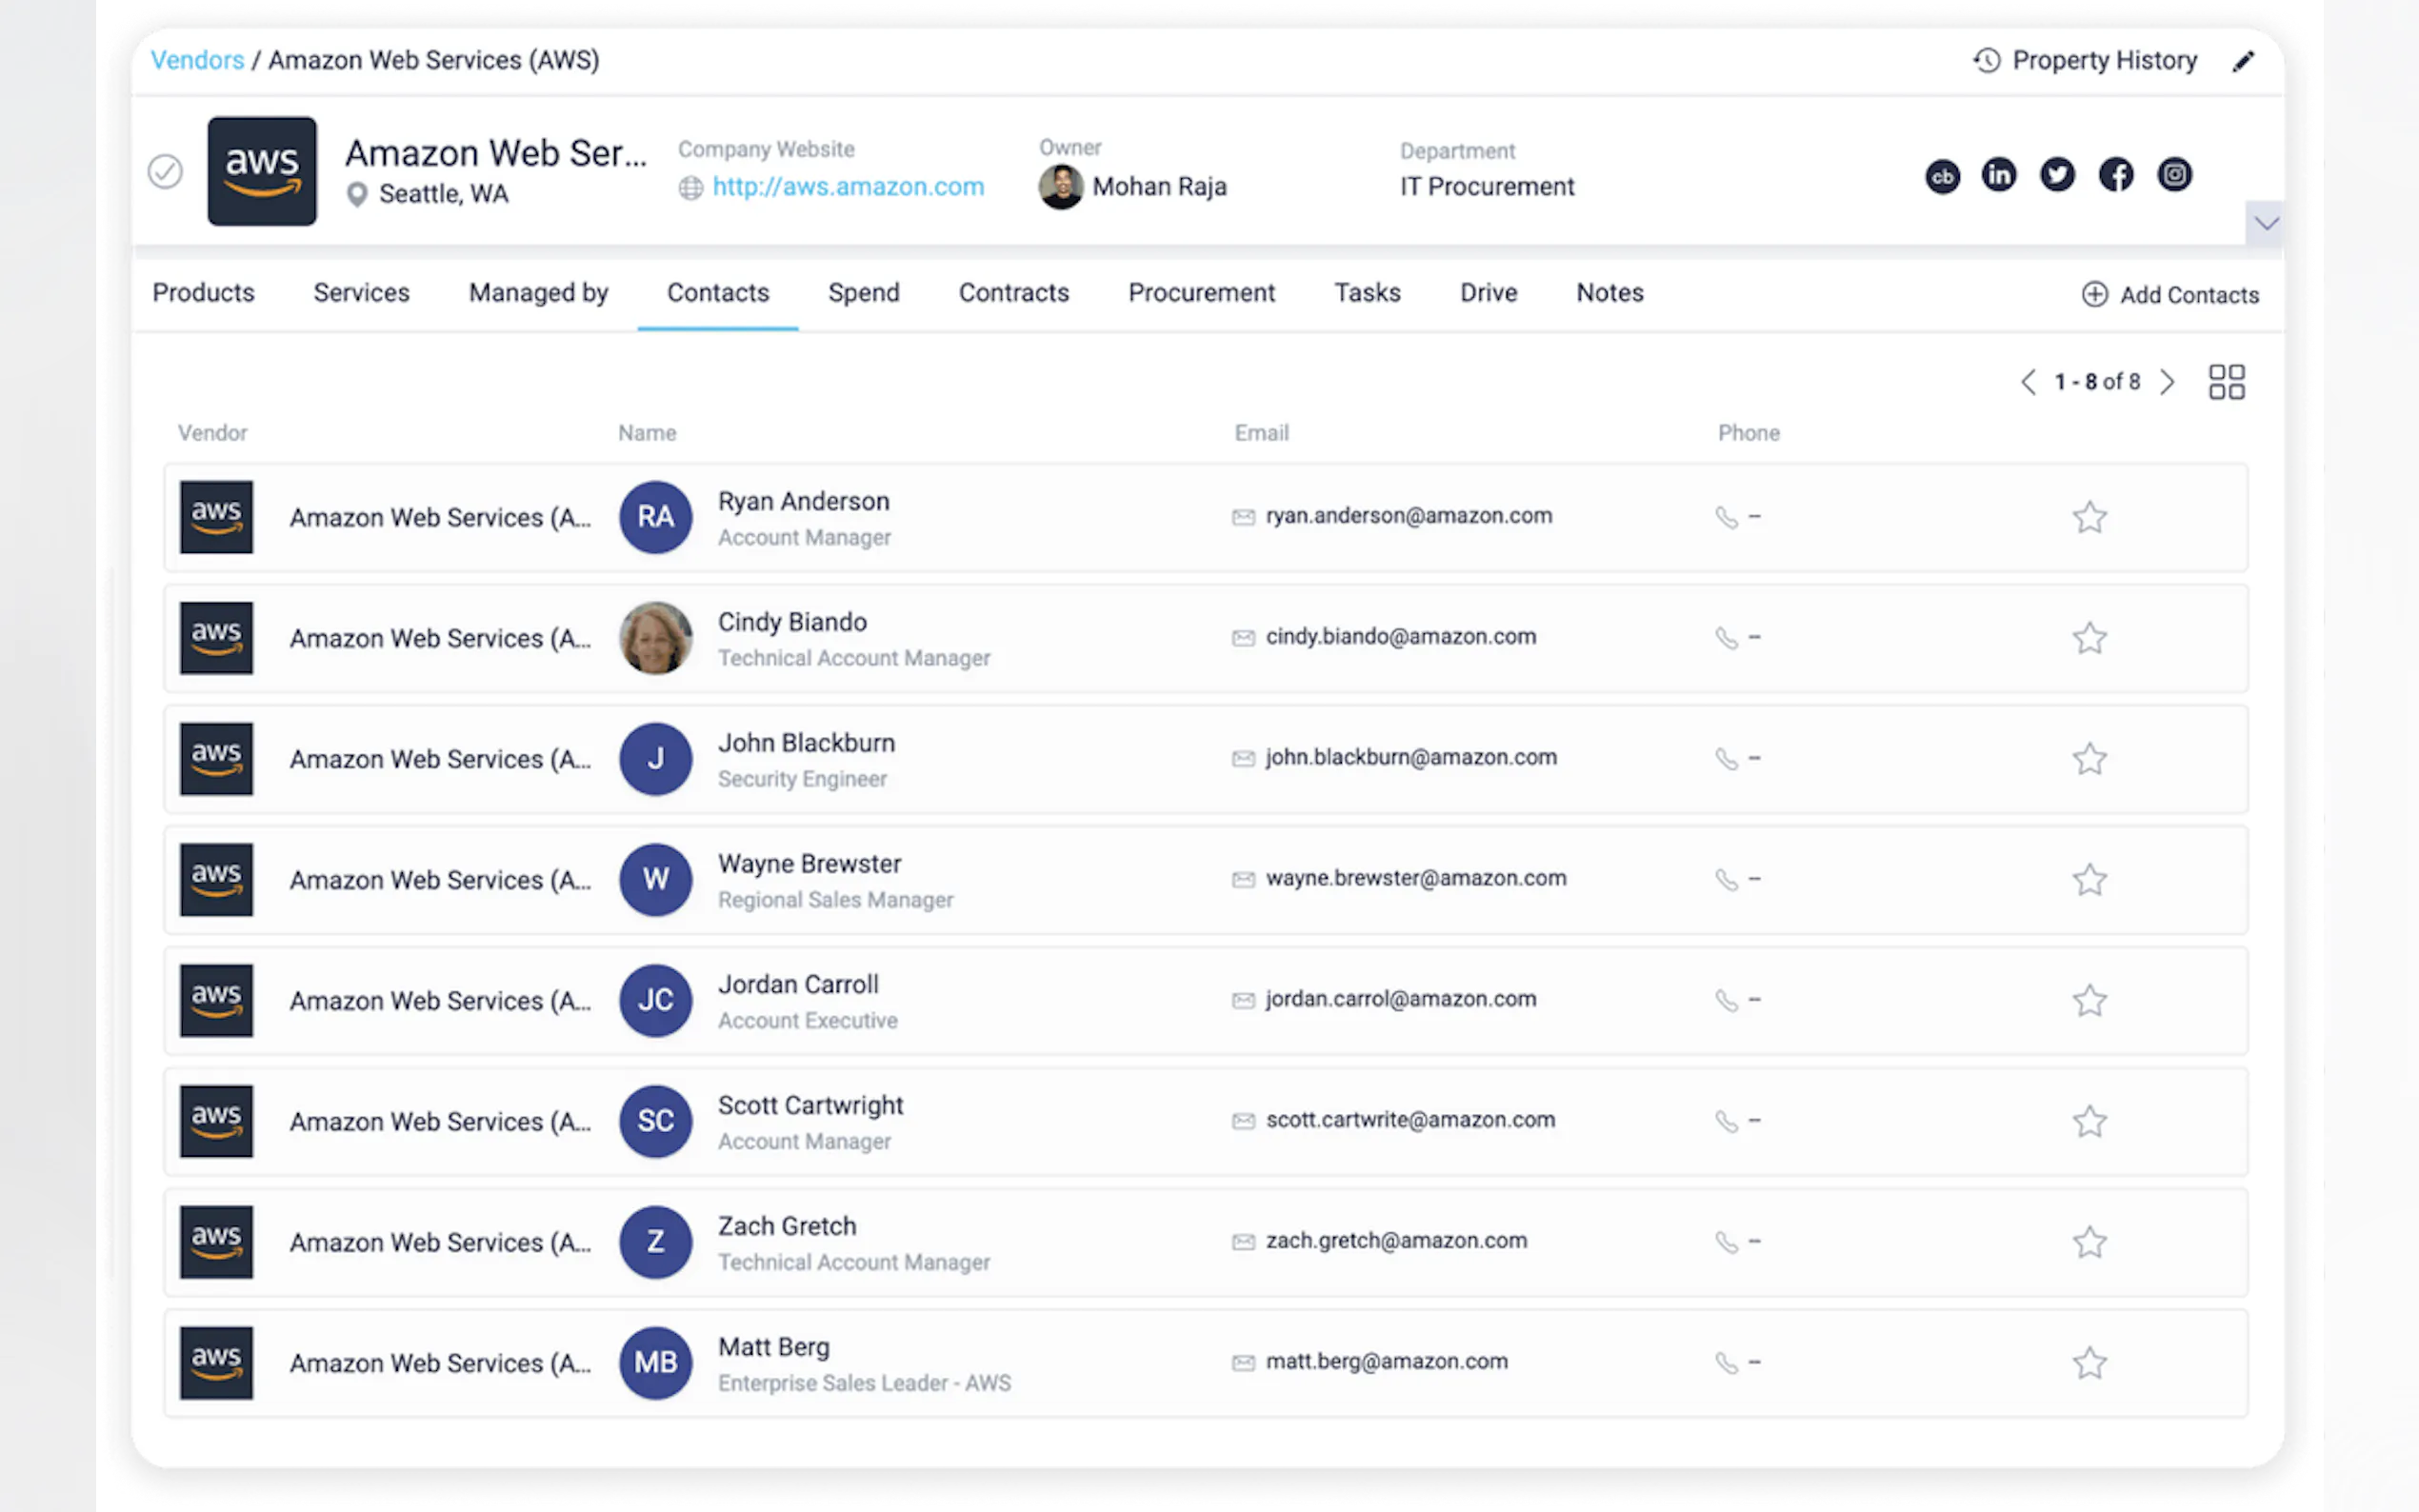Go to previous page of contacts
The height and width of the screenshot is (1512, 2419).
(2028, 382)
